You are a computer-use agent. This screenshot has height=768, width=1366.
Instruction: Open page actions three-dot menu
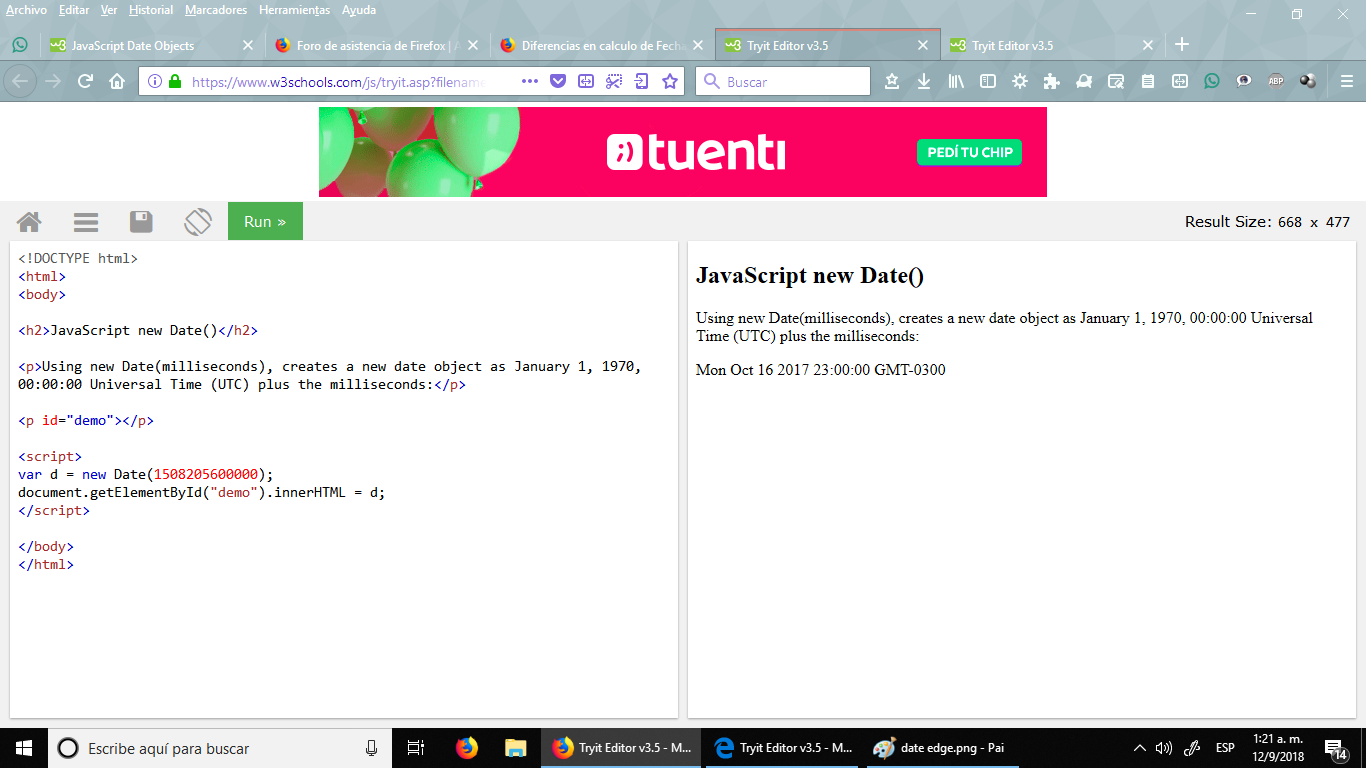(x=530, y=82)
